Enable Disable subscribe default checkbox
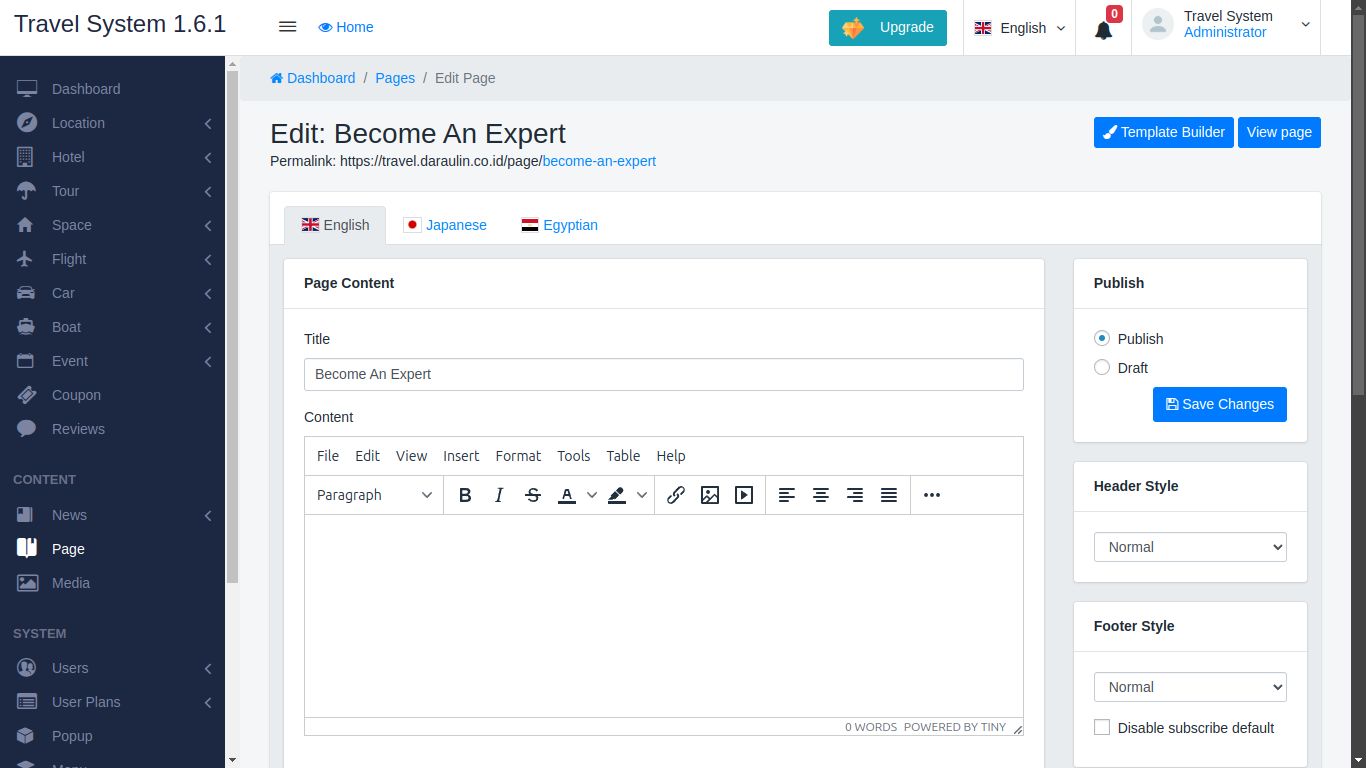The width and height of the screenshot is (1366, 768). click(1102, 728)
